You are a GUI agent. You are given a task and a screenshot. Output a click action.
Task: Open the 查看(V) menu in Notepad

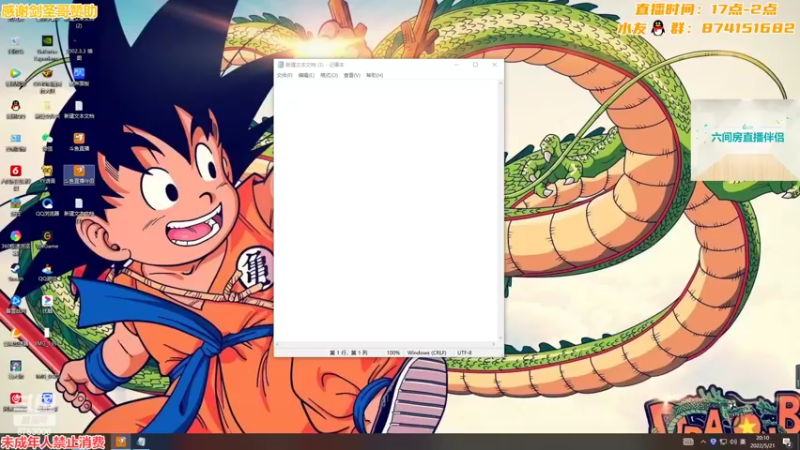(x=352, y=76)
